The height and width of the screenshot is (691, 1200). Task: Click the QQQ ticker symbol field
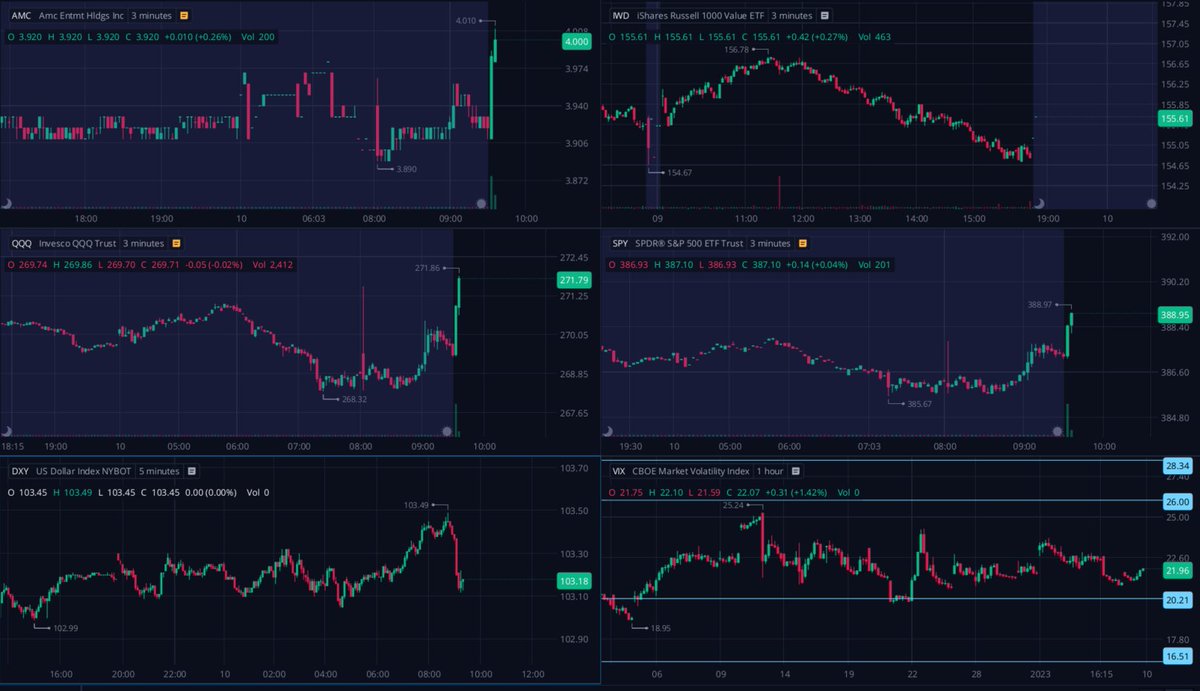(20, 242)
